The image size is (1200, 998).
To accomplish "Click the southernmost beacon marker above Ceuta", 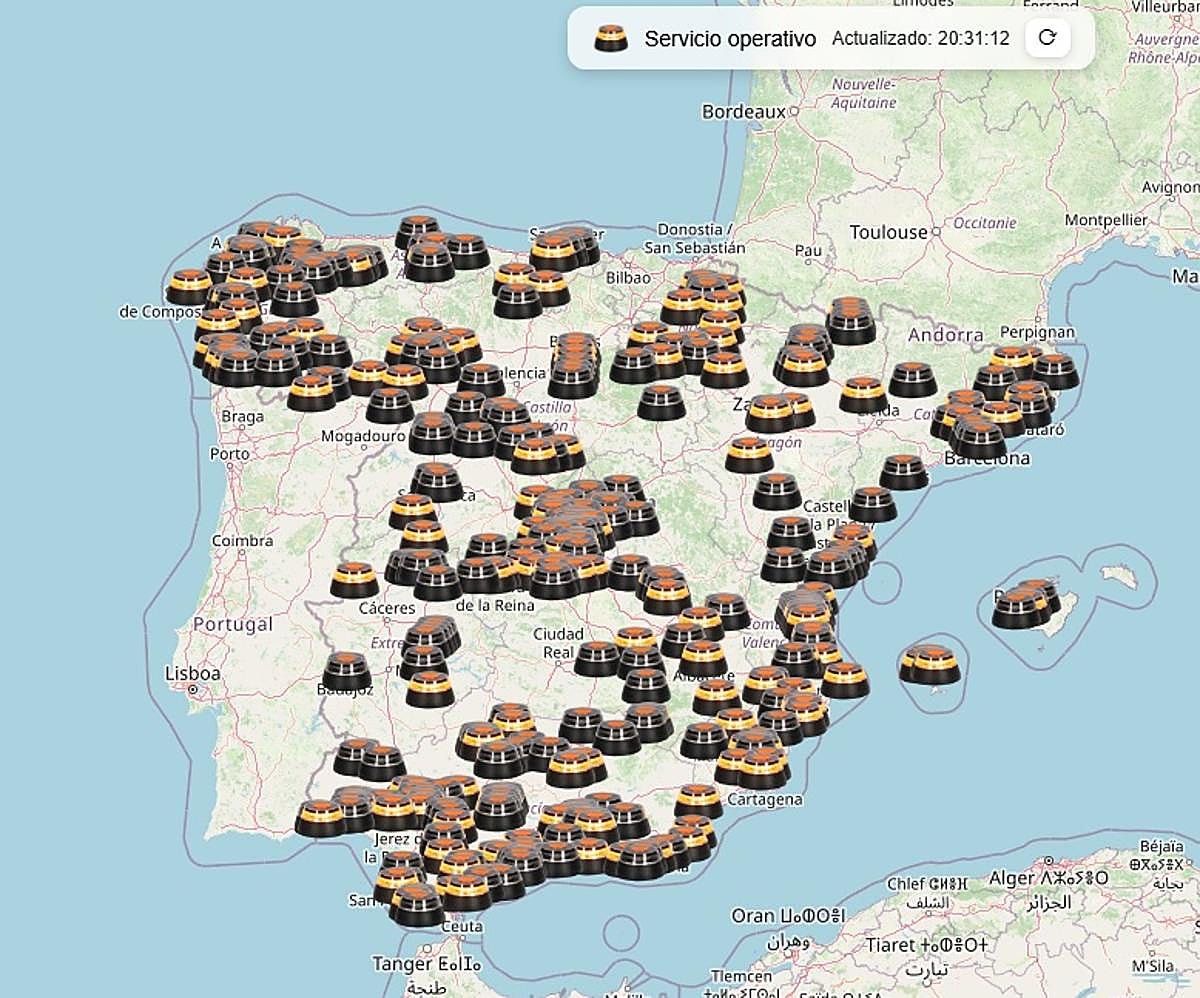I will [417, 904].
